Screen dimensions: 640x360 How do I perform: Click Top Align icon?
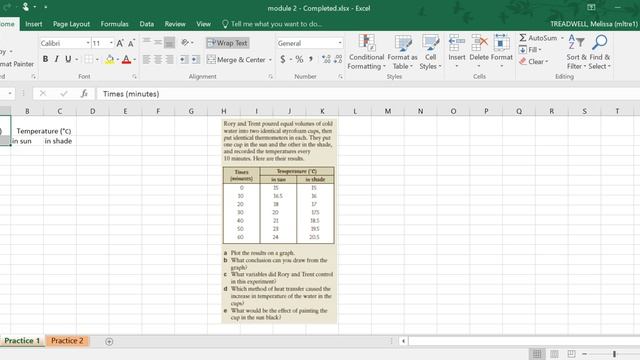[147, 42]
